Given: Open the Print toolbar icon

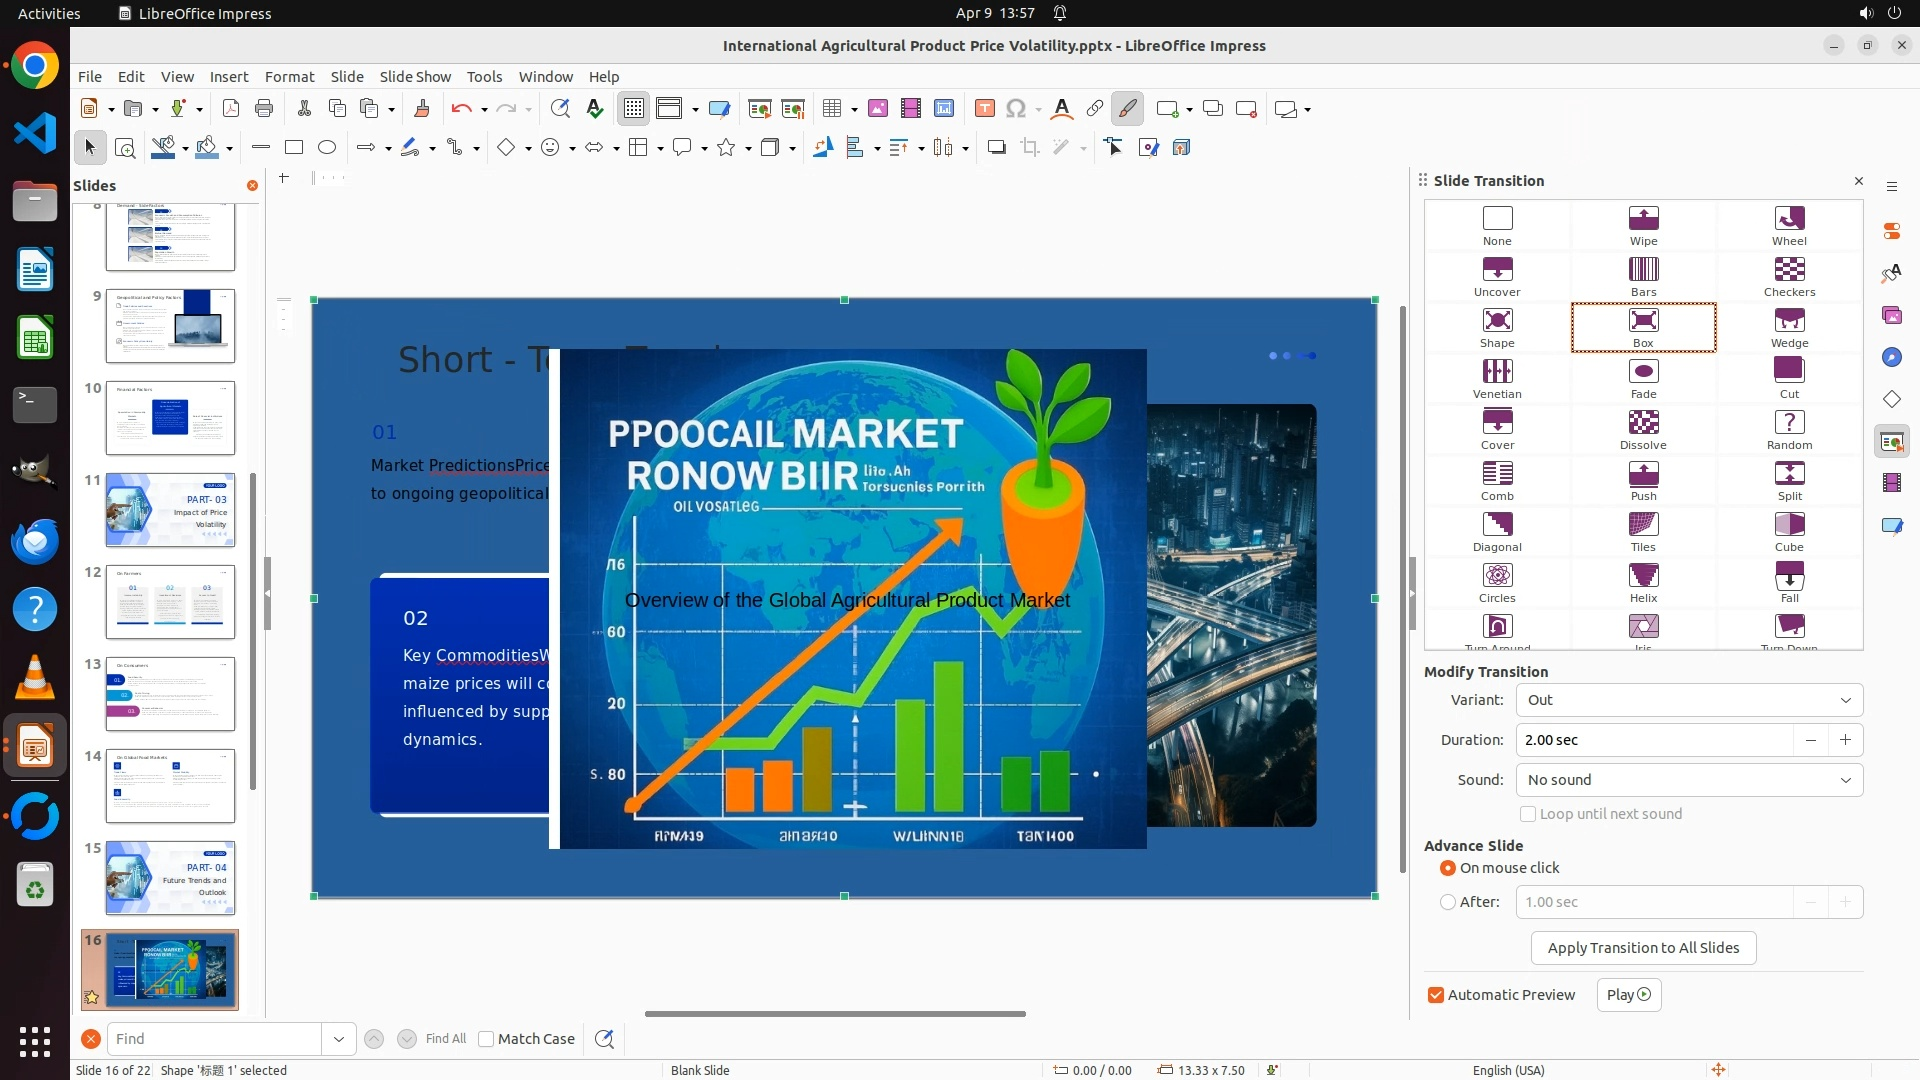Looking at the screenshot, I should pos(264,109).
